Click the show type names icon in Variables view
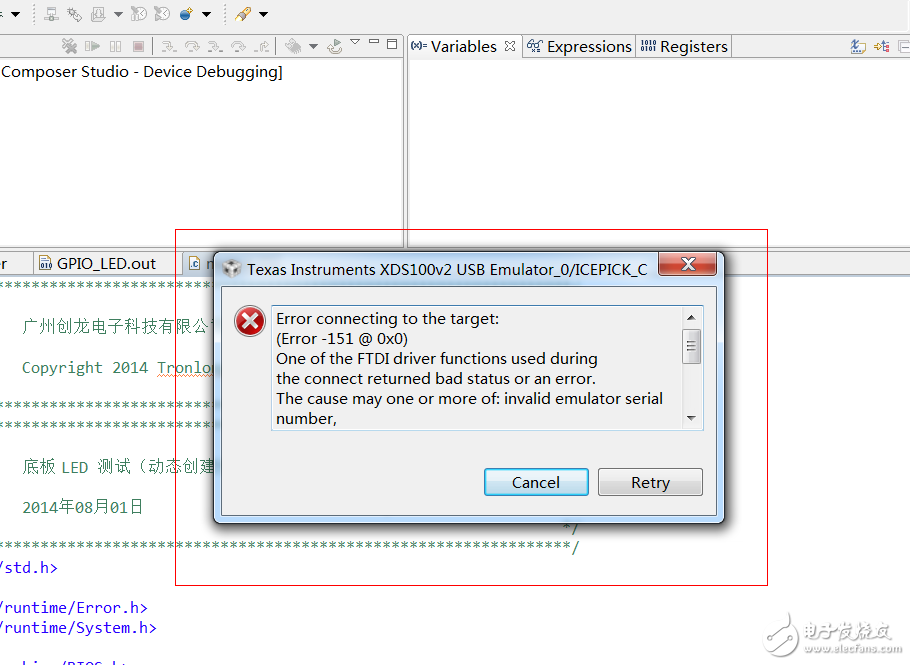 pyautogui.click(x=858, y=46)
